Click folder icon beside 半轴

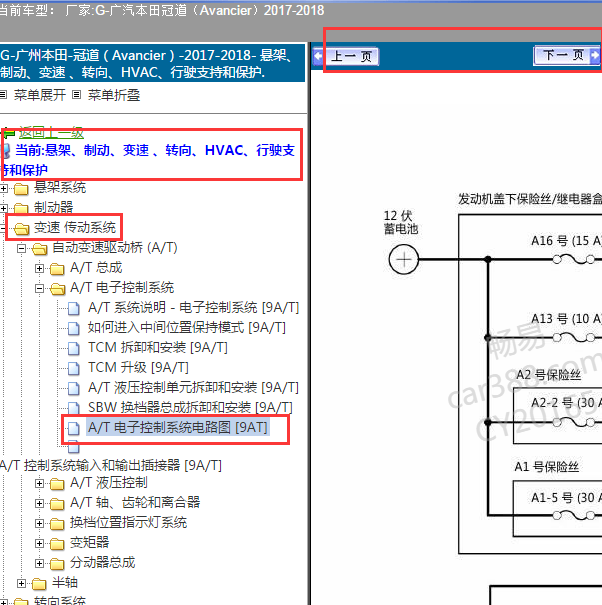tap(39, 584)
